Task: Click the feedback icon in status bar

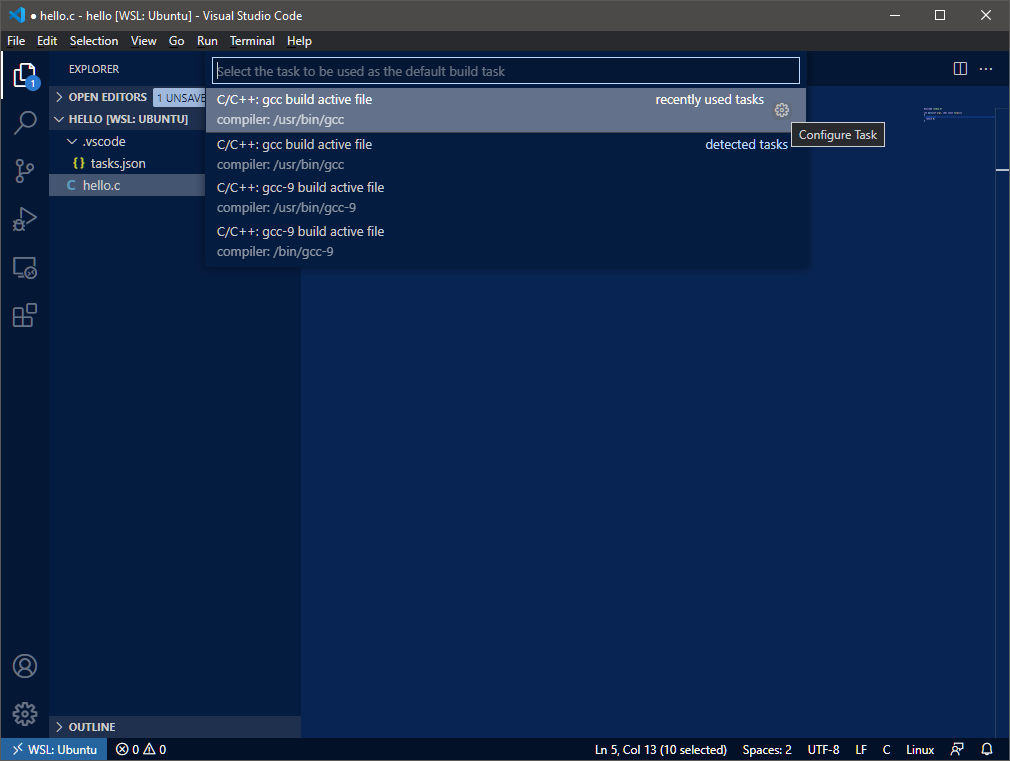Action: 957,749
